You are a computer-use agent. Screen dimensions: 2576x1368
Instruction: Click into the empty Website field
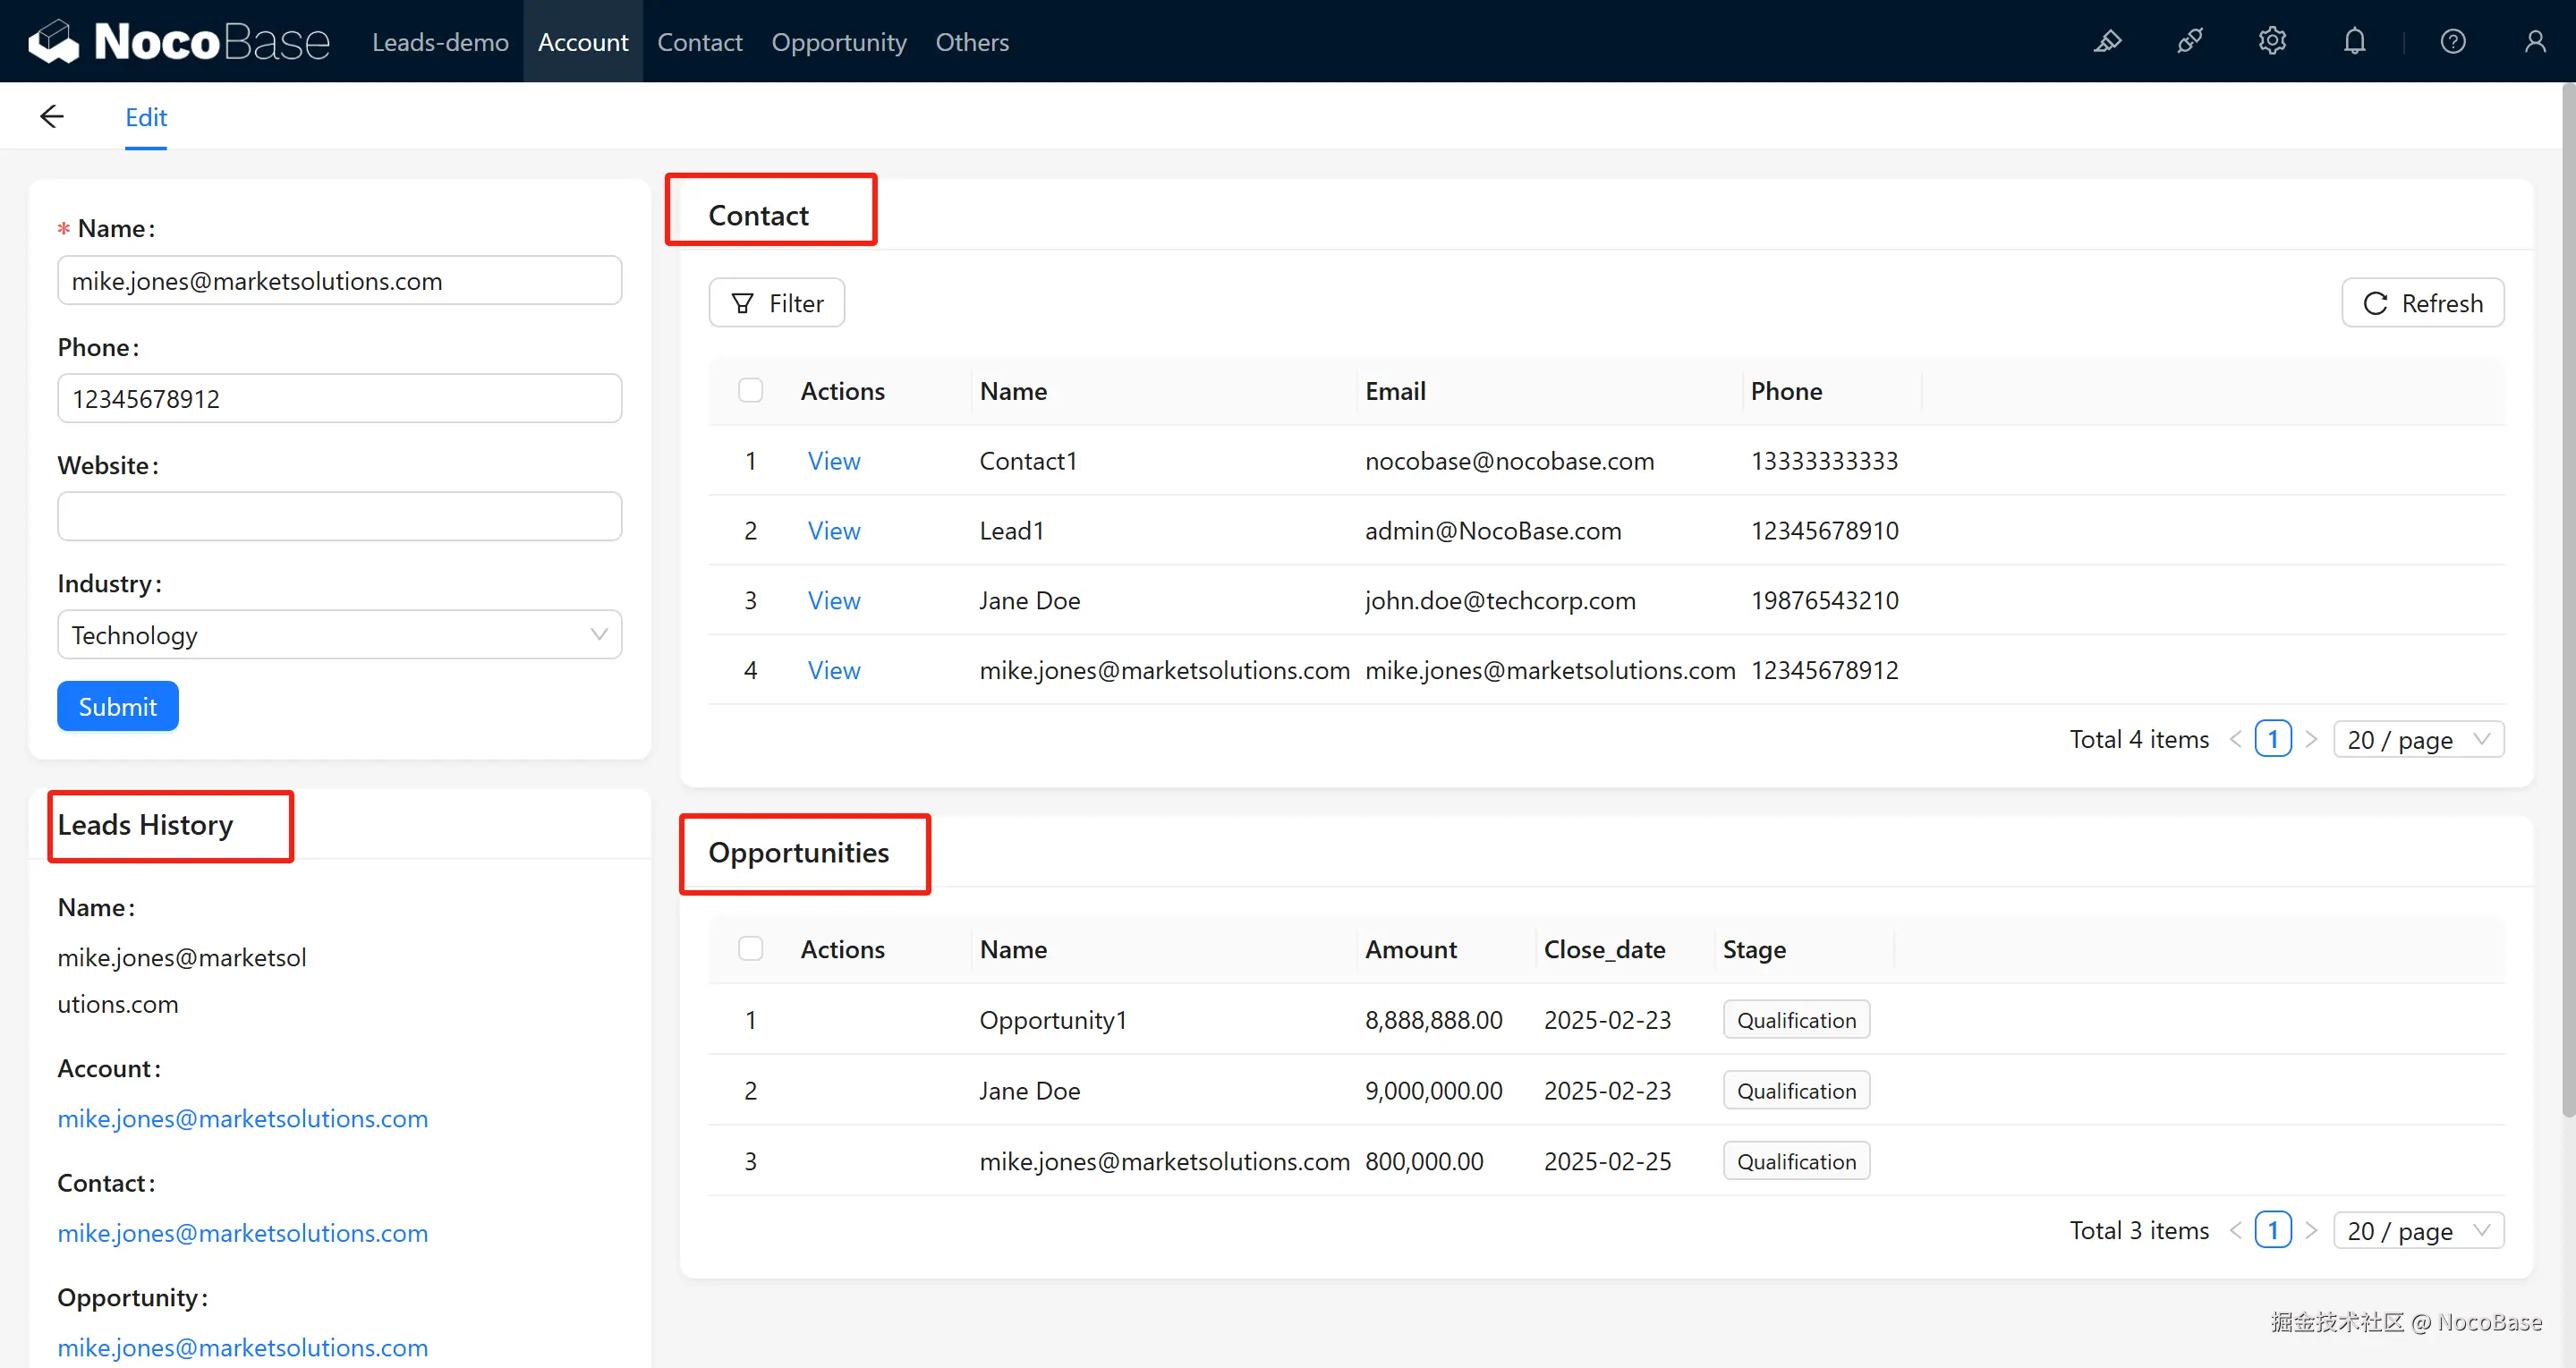(339, 516)
